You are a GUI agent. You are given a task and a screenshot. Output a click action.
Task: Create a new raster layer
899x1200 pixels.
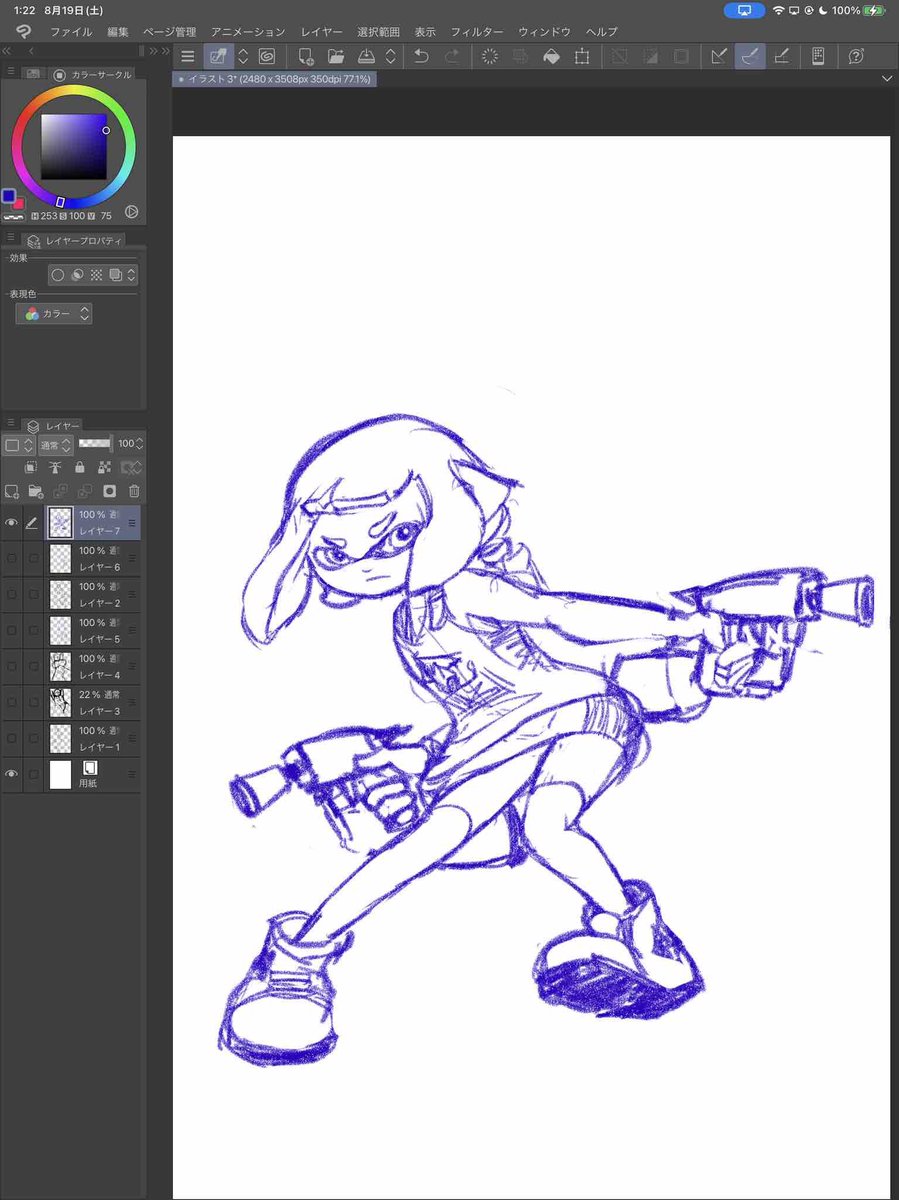(12, 491)
